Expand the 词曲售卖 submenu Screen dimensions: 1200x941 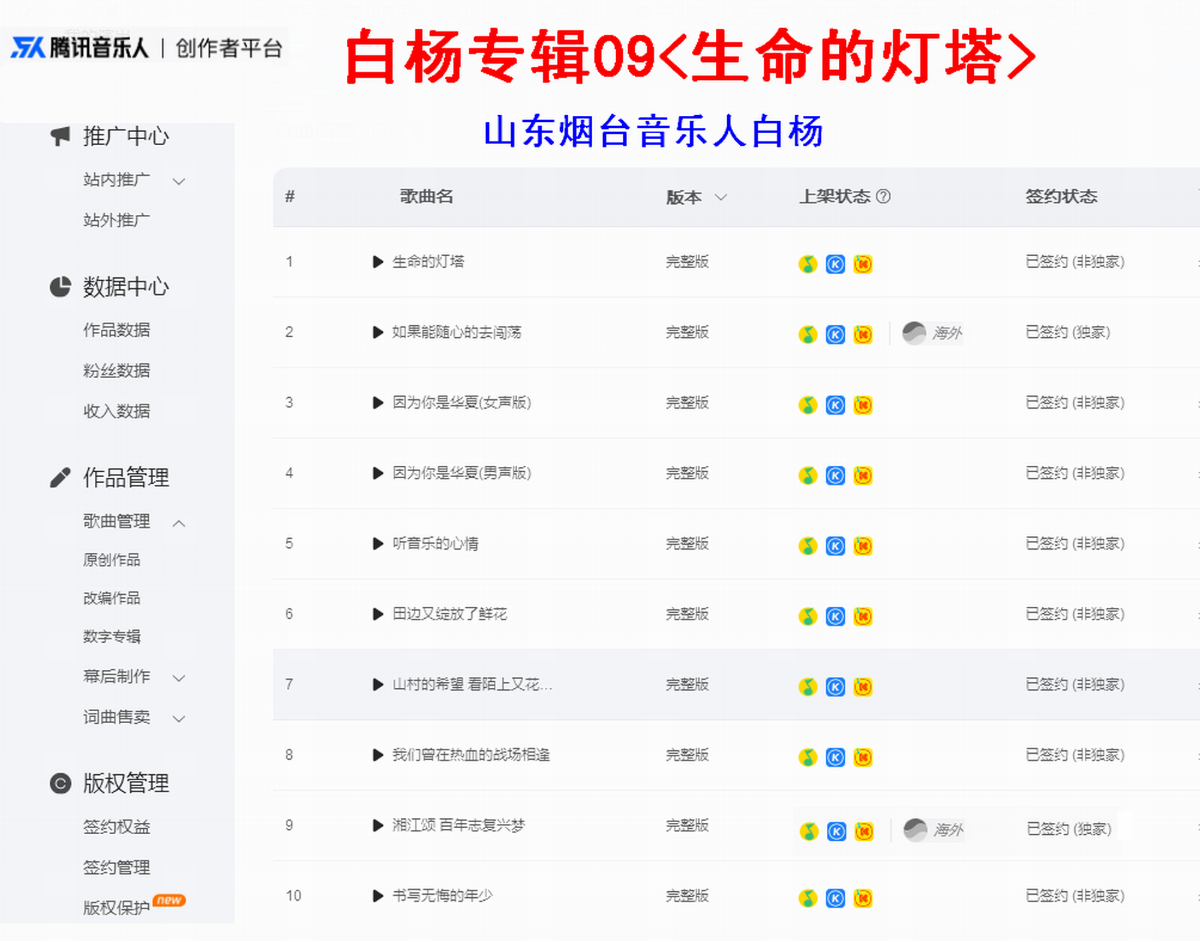click(179, 719)
